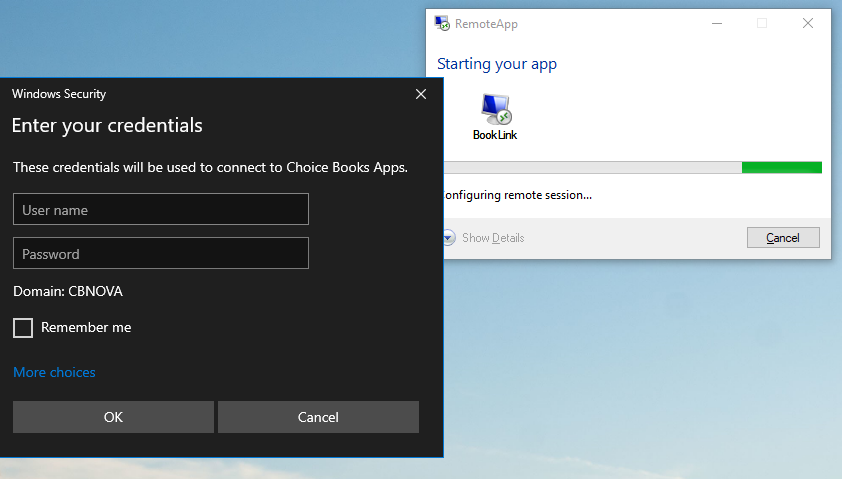Viewport: 842px width, 479px height.
Task: Close the Windows Security dialog
Action: click(421, 94)
